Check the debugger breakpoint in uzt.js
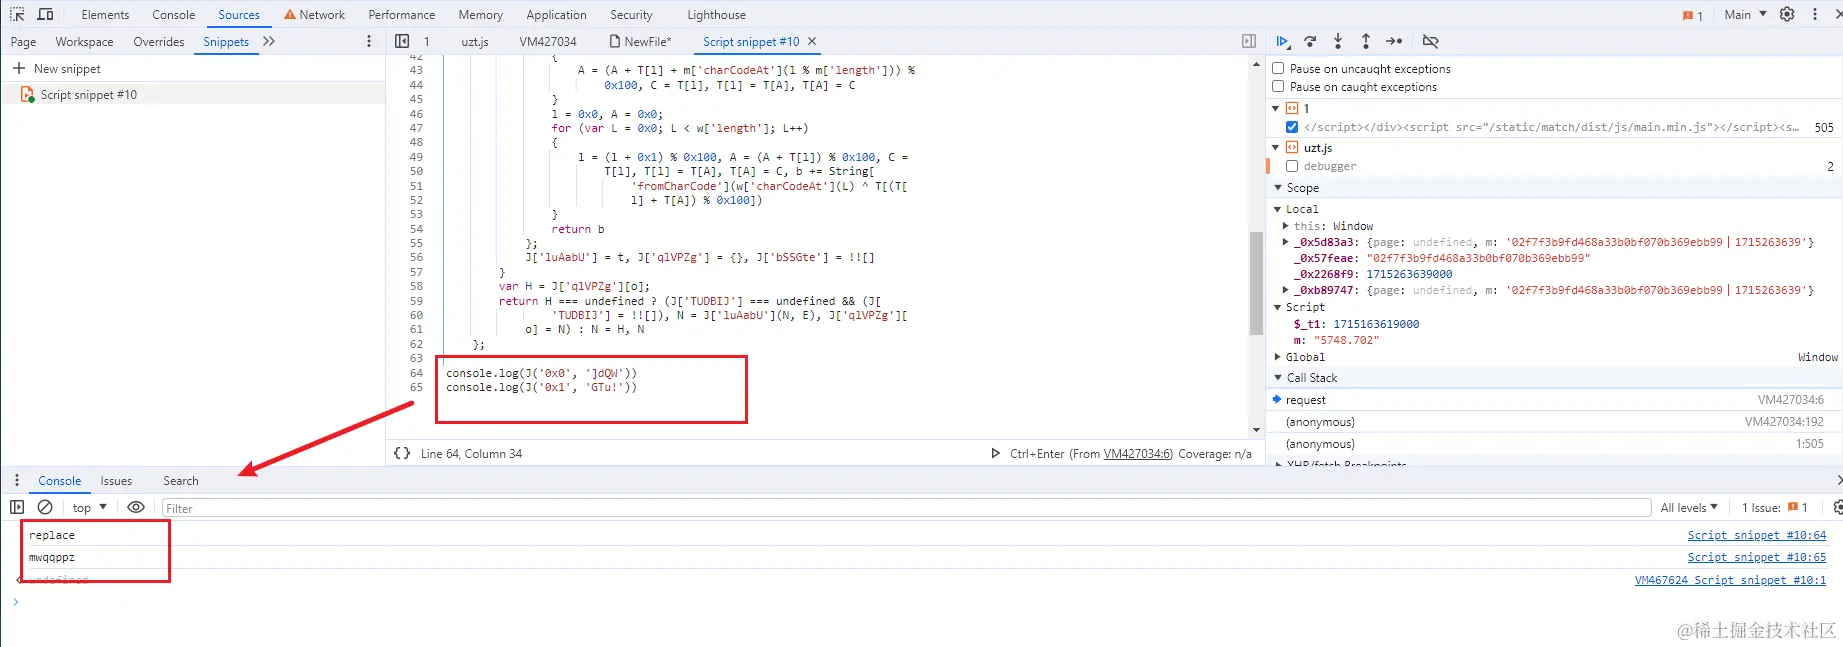The image size is (1843, 647). coord(1292,166)
